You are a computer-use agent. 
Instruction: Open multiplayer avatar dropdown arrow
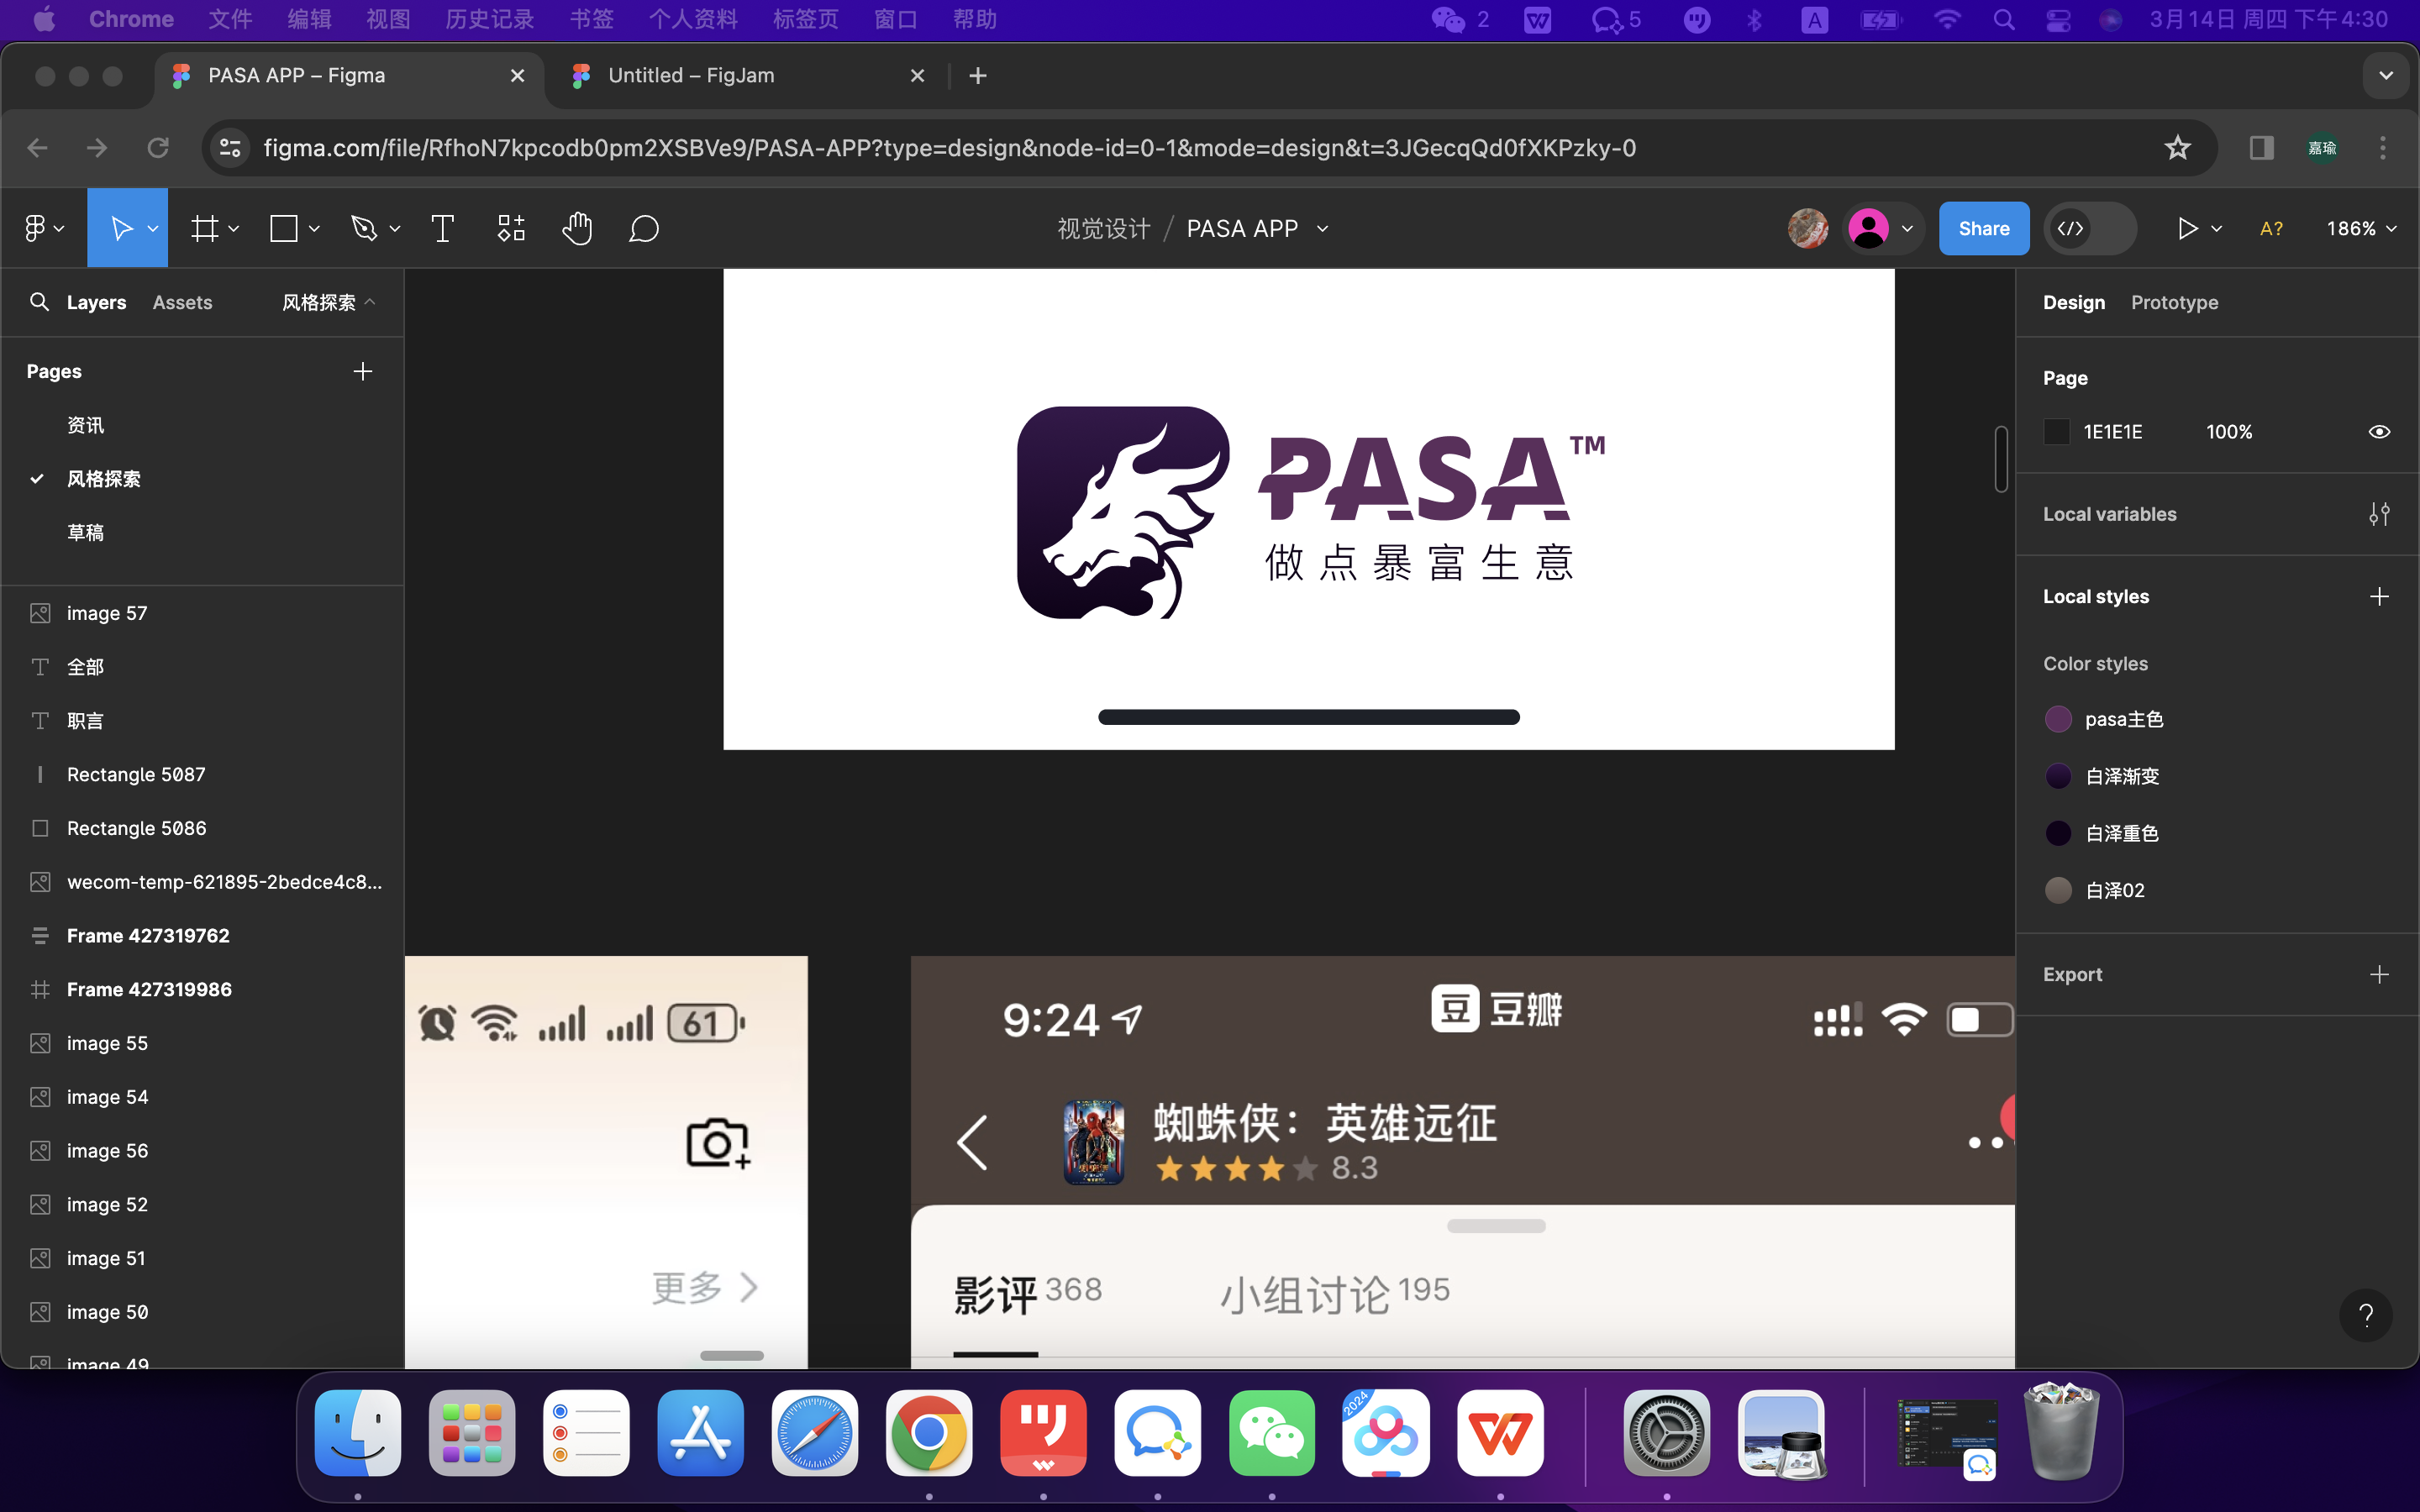click(1907, 229)
